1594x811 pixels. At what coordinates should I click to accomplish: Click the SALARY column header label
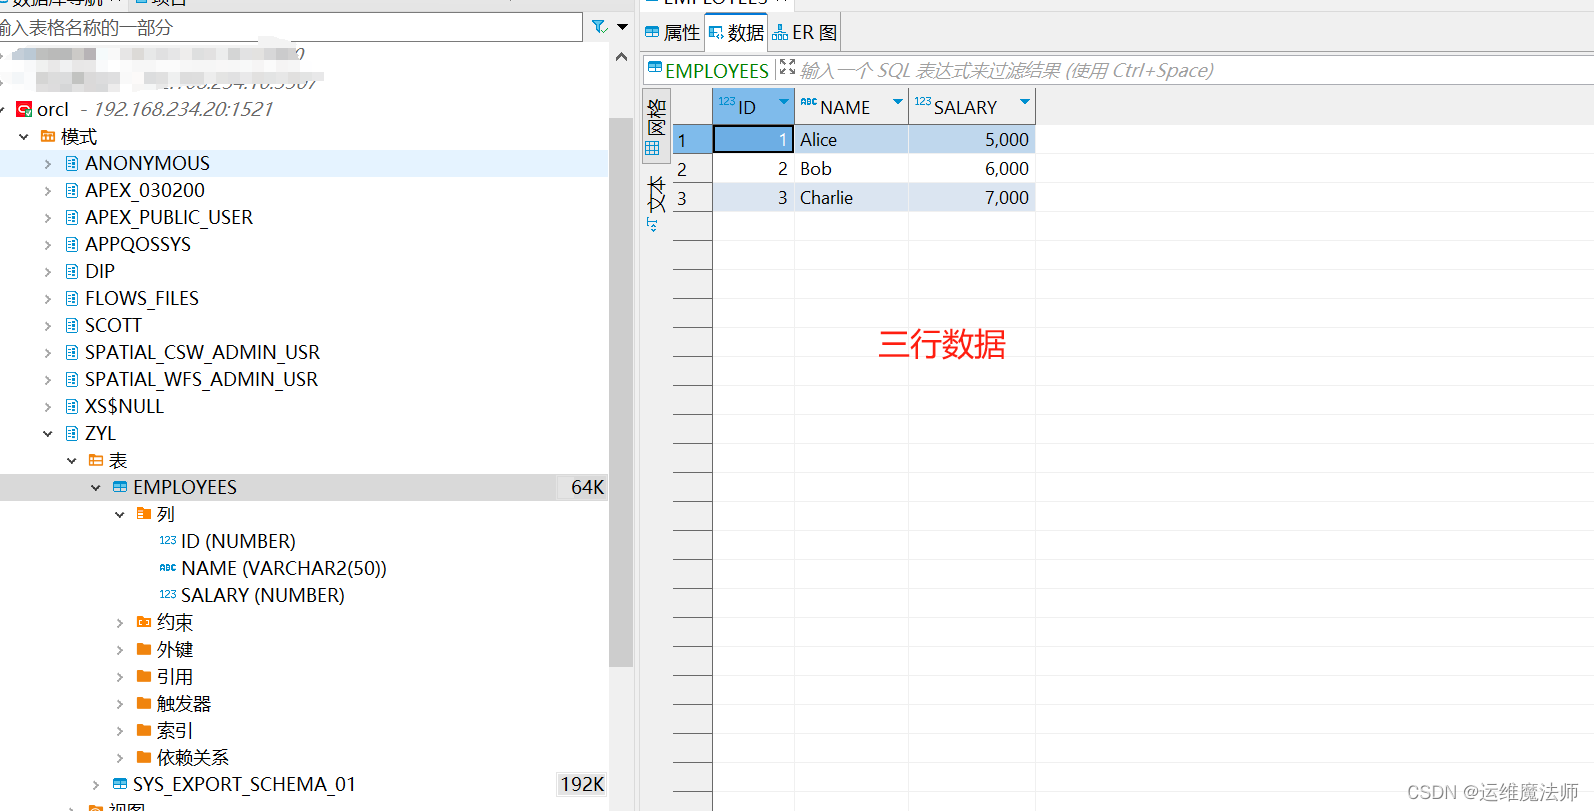(x=965, y=107)
